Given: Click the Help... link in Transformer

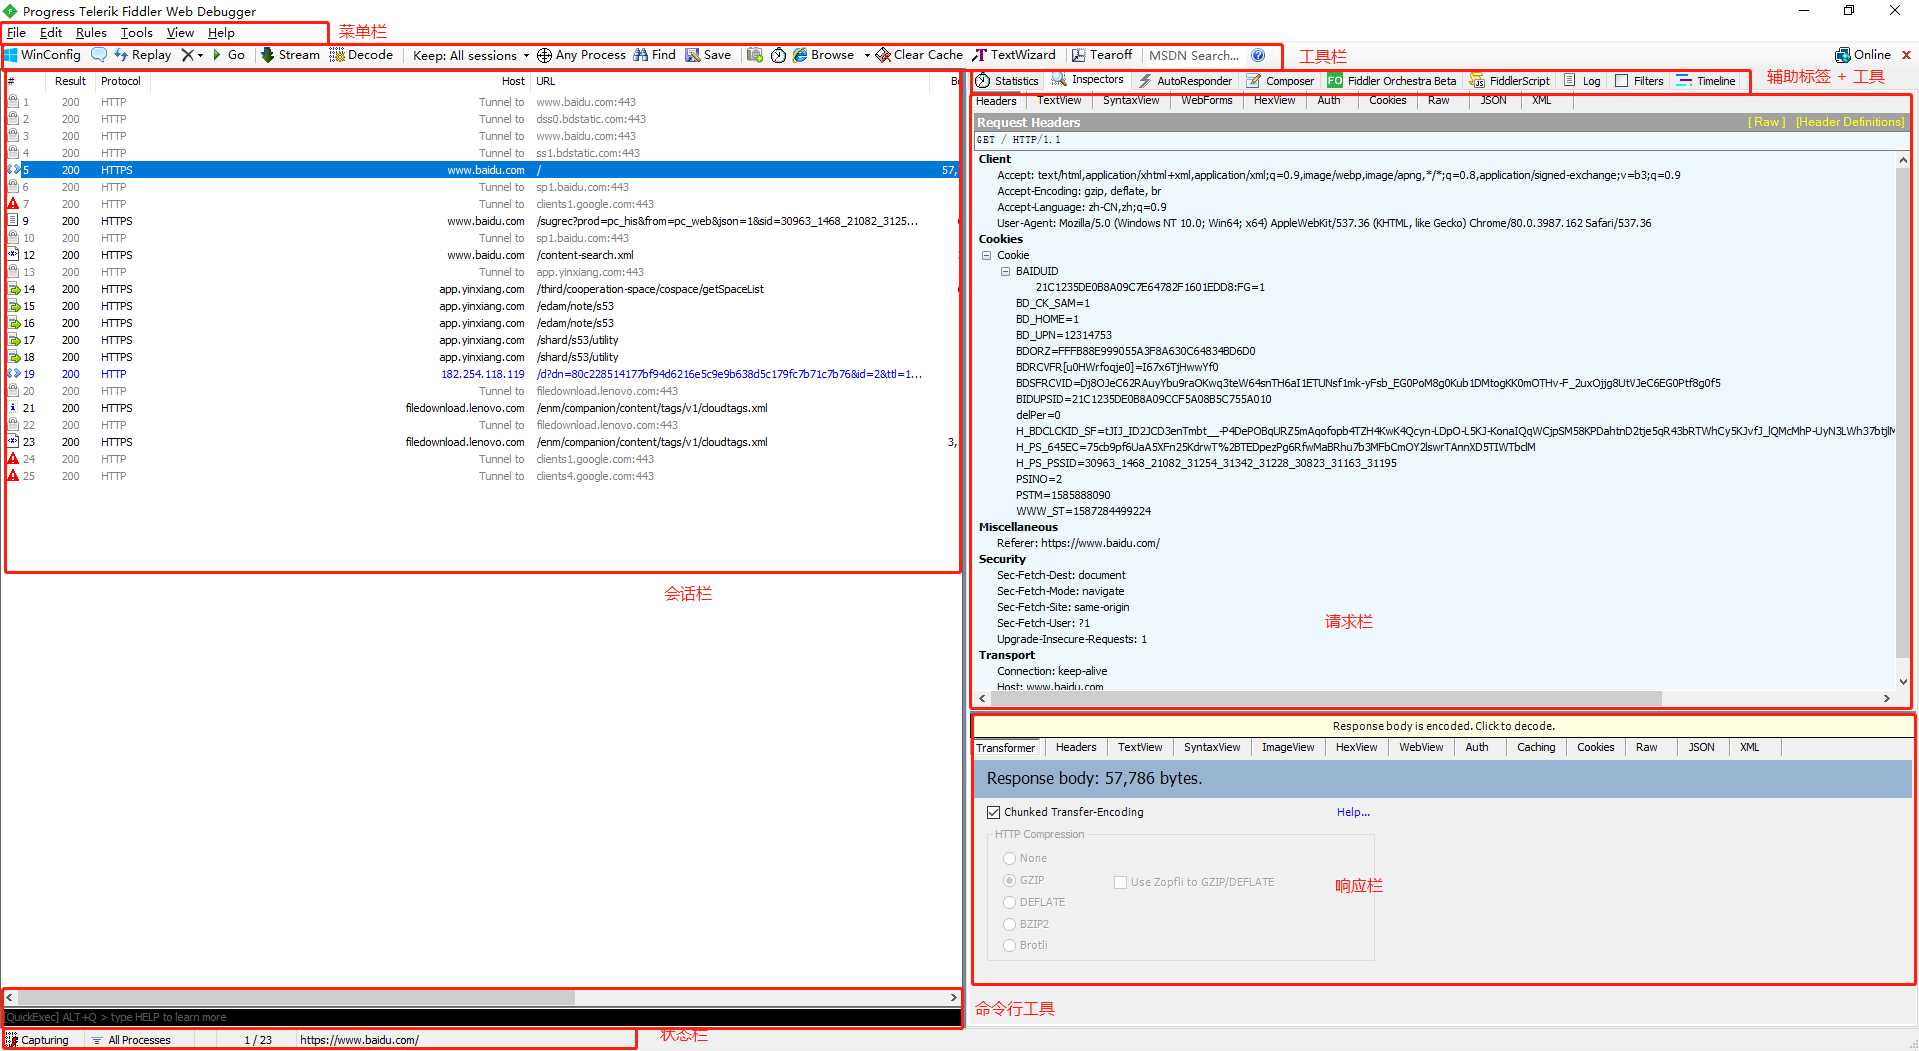Looking at the screenshot, I should tap(1353, 812).
